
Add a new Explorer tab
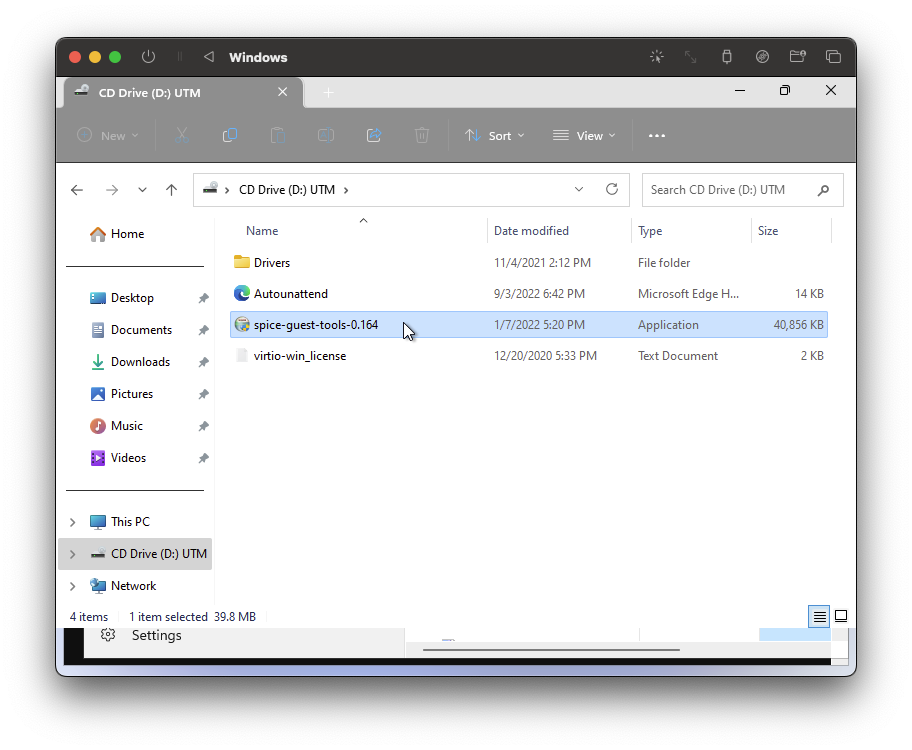pyautogui.click(x=329, y=93)
